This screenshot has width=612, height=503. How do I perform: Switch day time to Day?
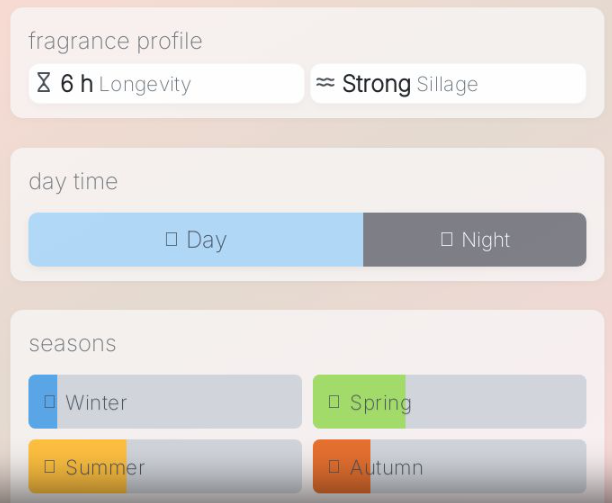[196, 239]
